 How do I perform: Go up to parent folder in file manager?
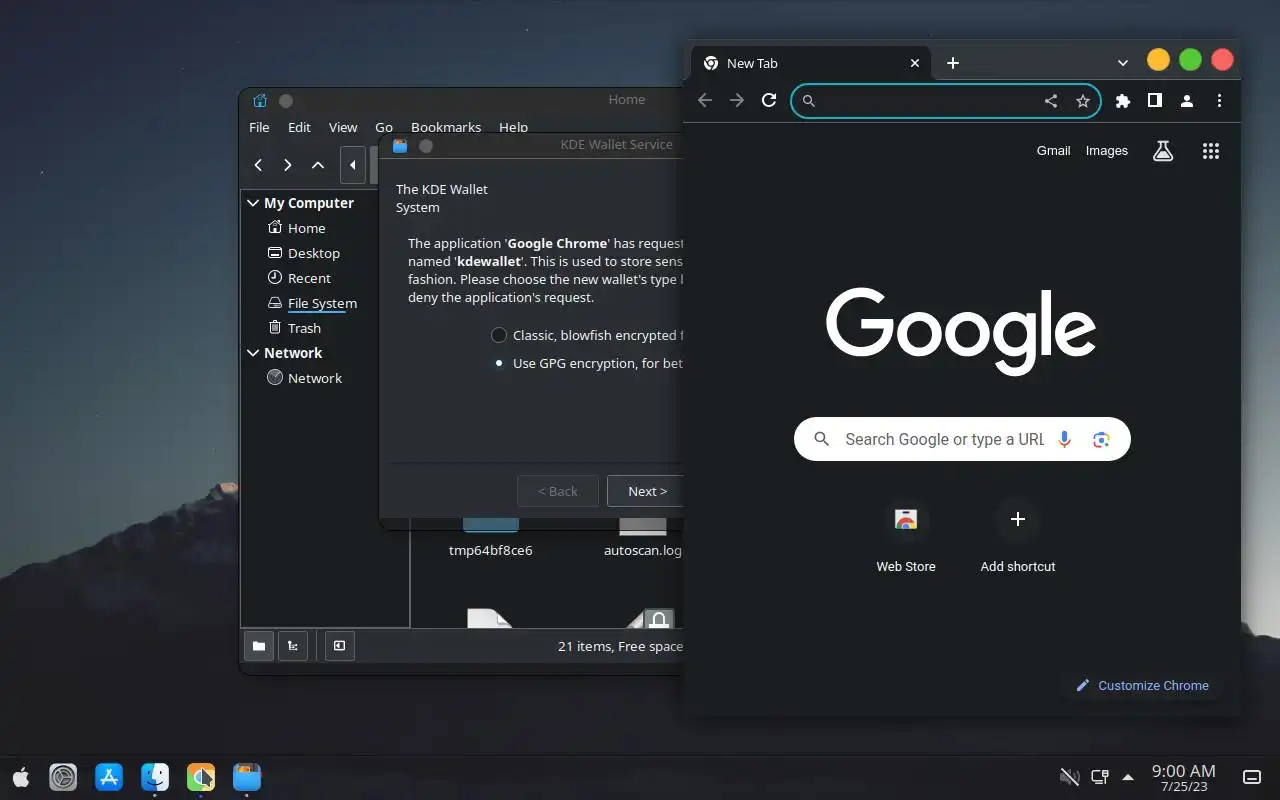(318, 165)
